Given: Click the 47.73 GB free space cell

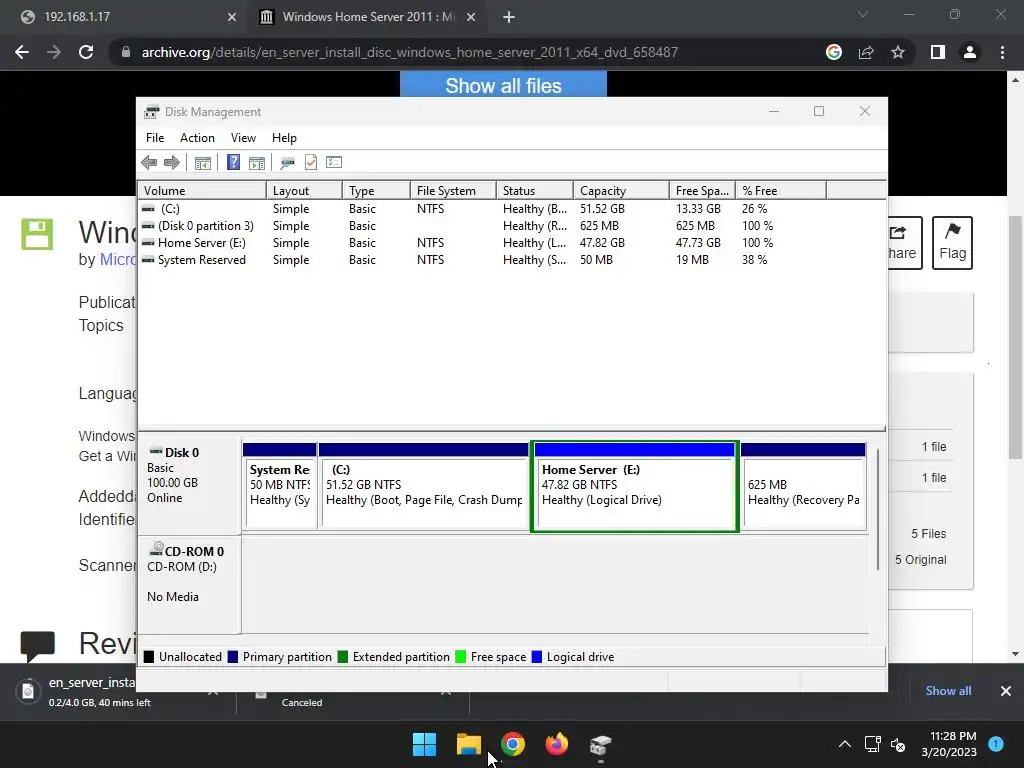Looking at the screenshot, I should click(x=698, y=243).
